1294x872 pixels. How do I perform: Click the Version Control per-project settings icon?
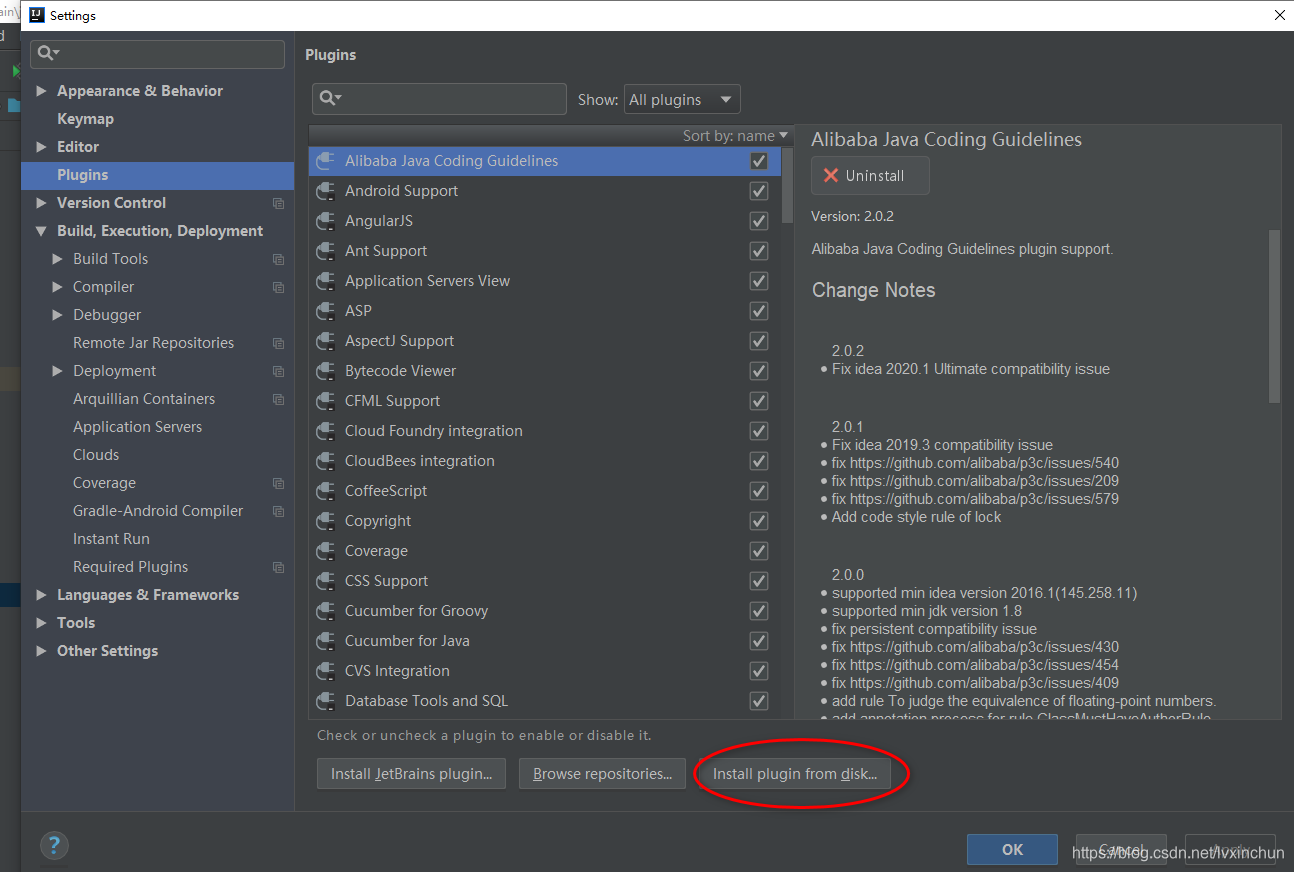pos(278,203)
